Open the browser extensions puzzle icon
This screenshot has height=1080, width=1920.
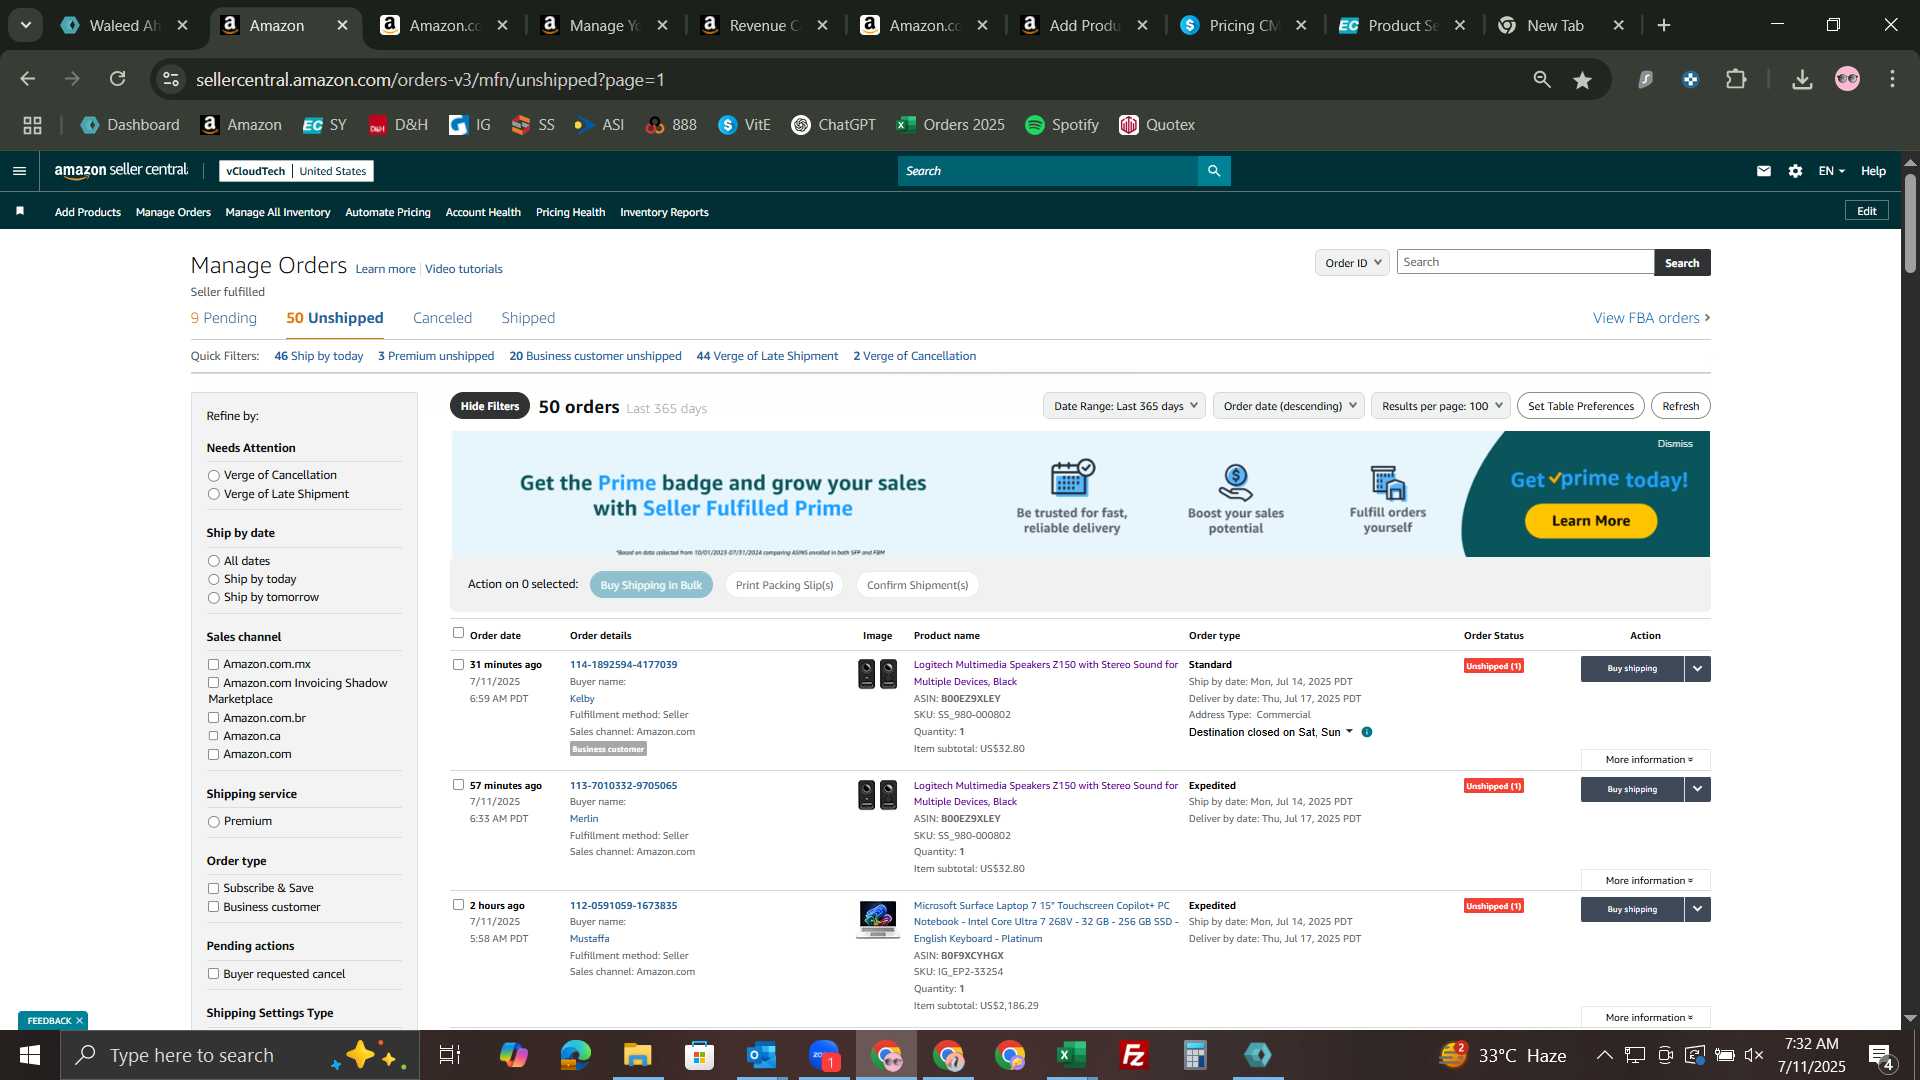[1737, 79]
